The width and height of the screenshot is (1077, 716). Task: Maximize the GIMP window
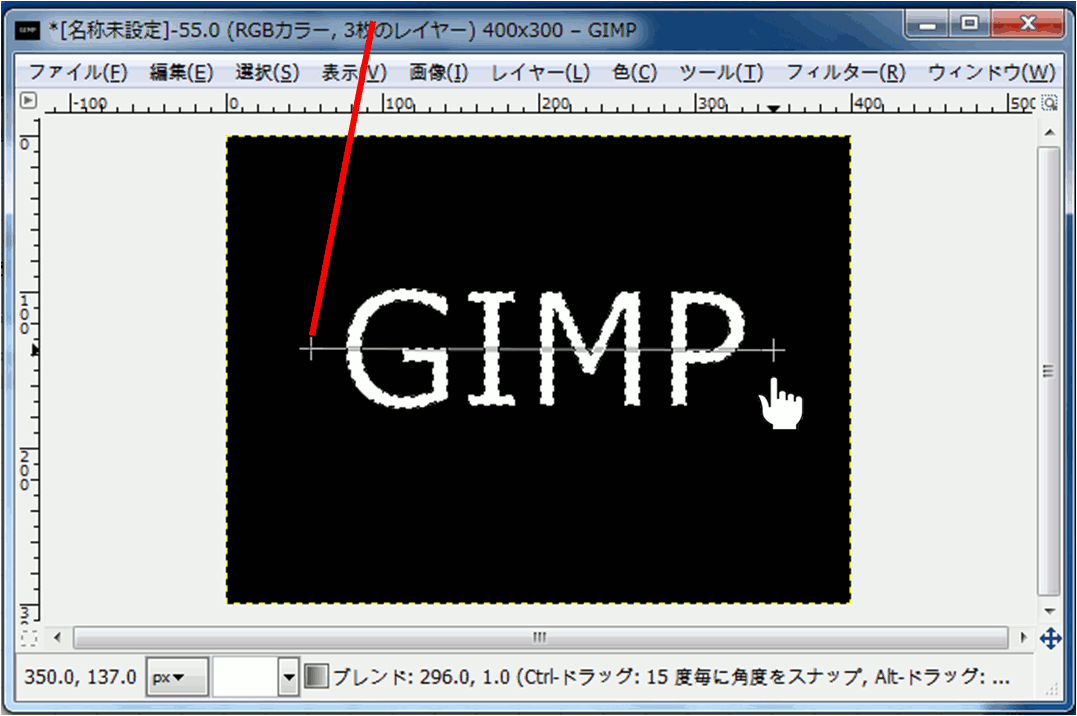coord(968,23)
